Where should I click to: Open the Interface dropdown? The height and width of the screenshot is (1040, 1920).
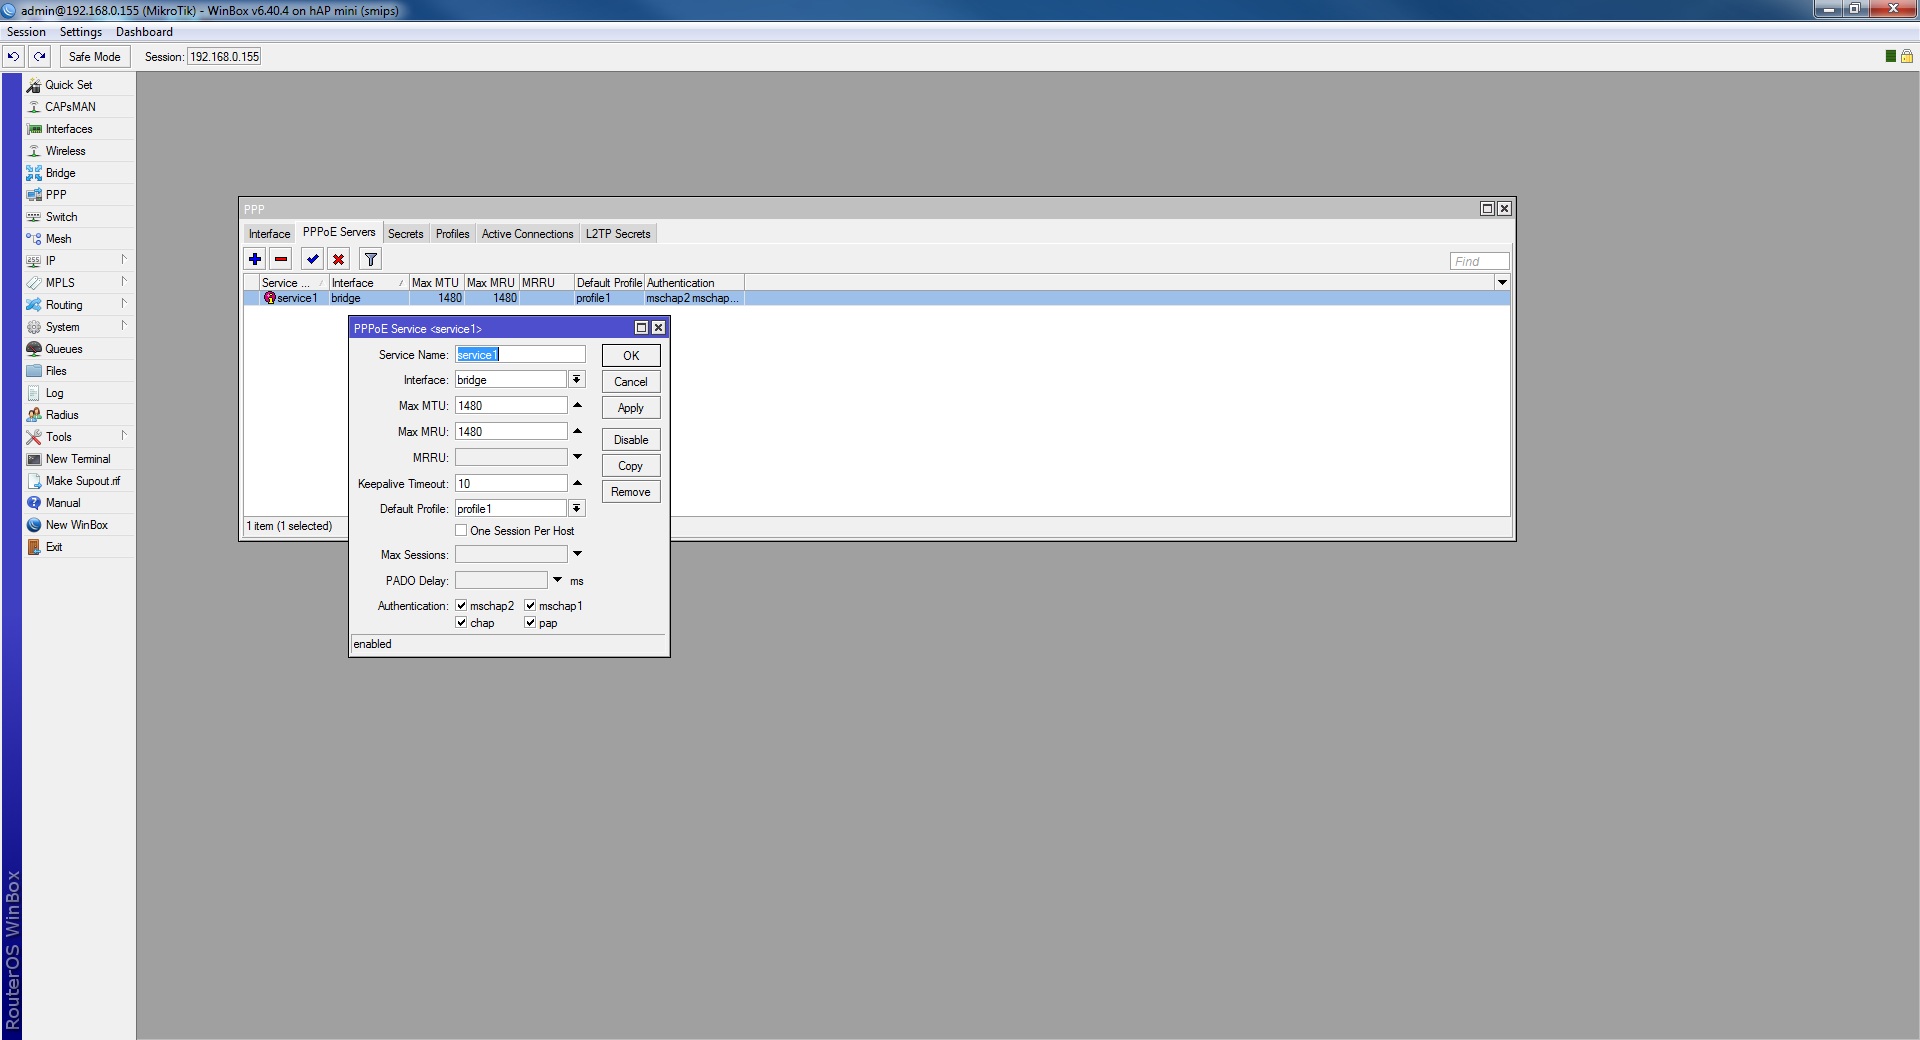pyautogui.click(x=577, y=379)
